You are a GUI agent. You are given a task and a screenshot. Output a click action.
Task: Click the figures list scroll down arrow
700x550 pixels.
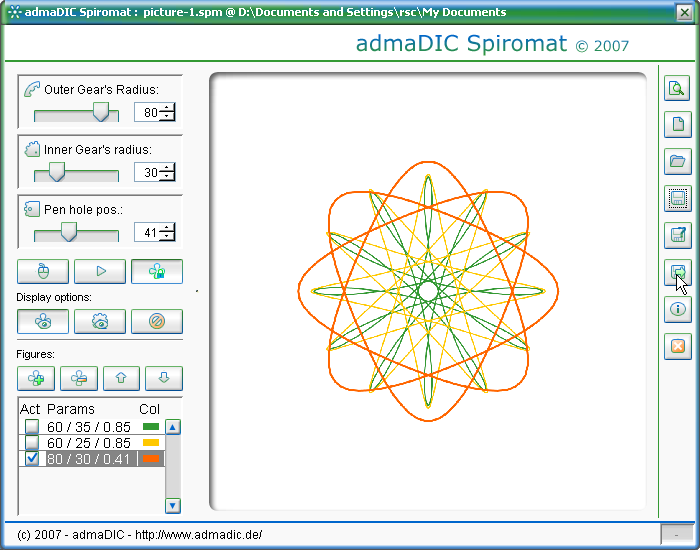pos(173,506)
